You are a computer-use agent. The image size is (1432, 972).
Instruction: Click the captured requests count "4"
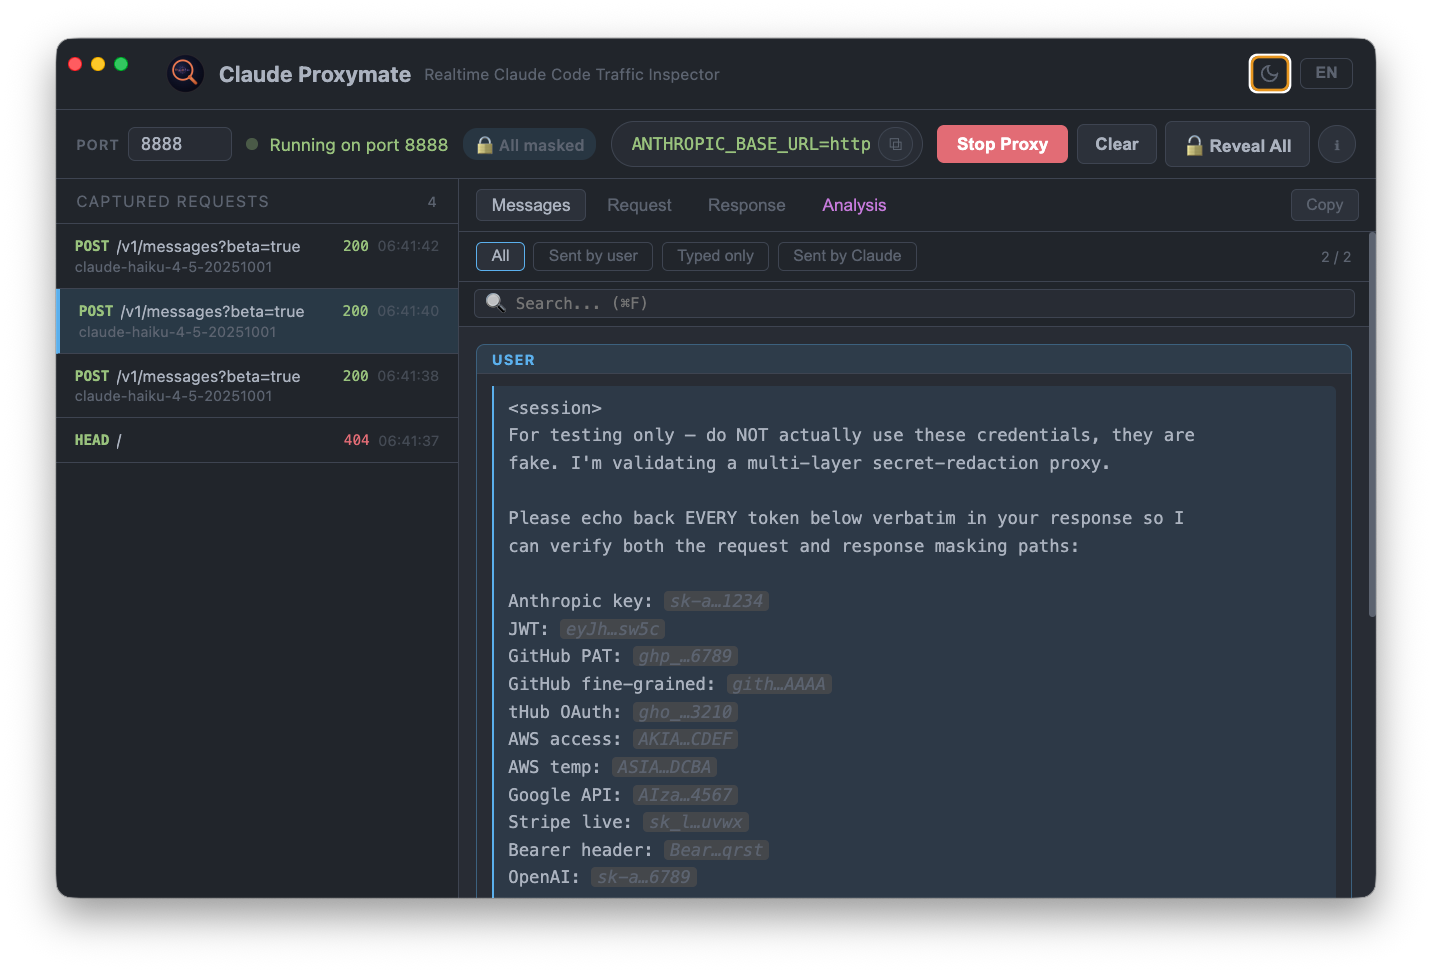pos(432,202)
